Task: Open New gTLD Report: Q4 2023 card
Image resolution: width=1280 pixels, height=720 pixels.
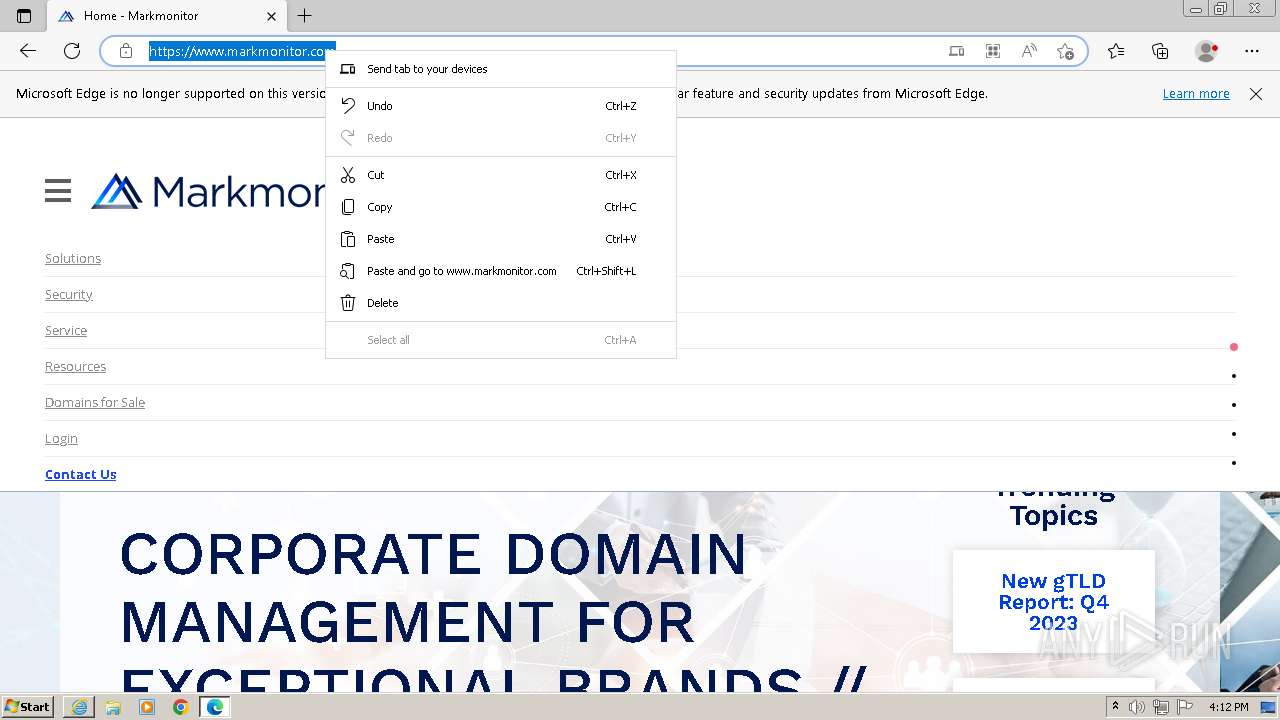Action: [1054, 602]
